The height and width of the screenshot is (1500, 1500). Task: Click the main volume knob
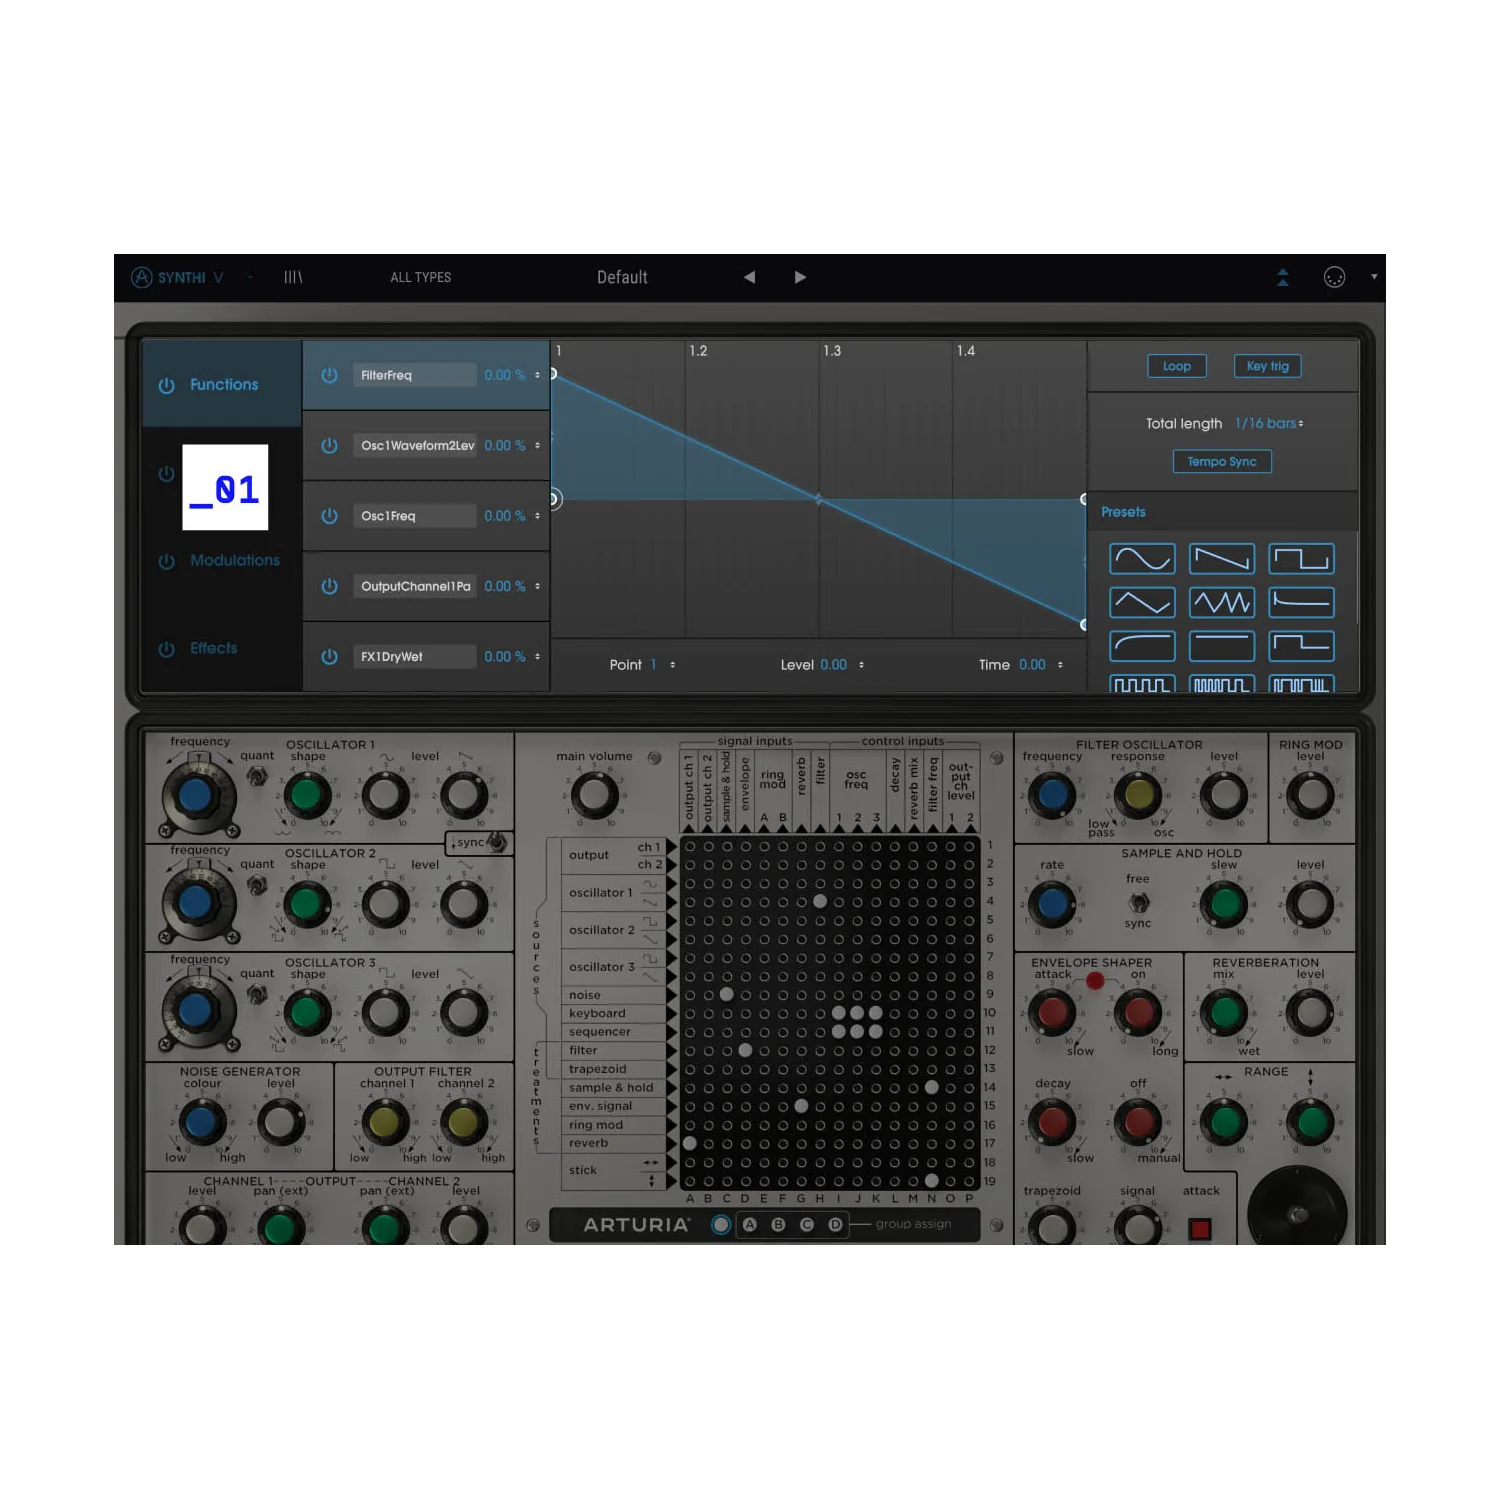coord(594,796)
